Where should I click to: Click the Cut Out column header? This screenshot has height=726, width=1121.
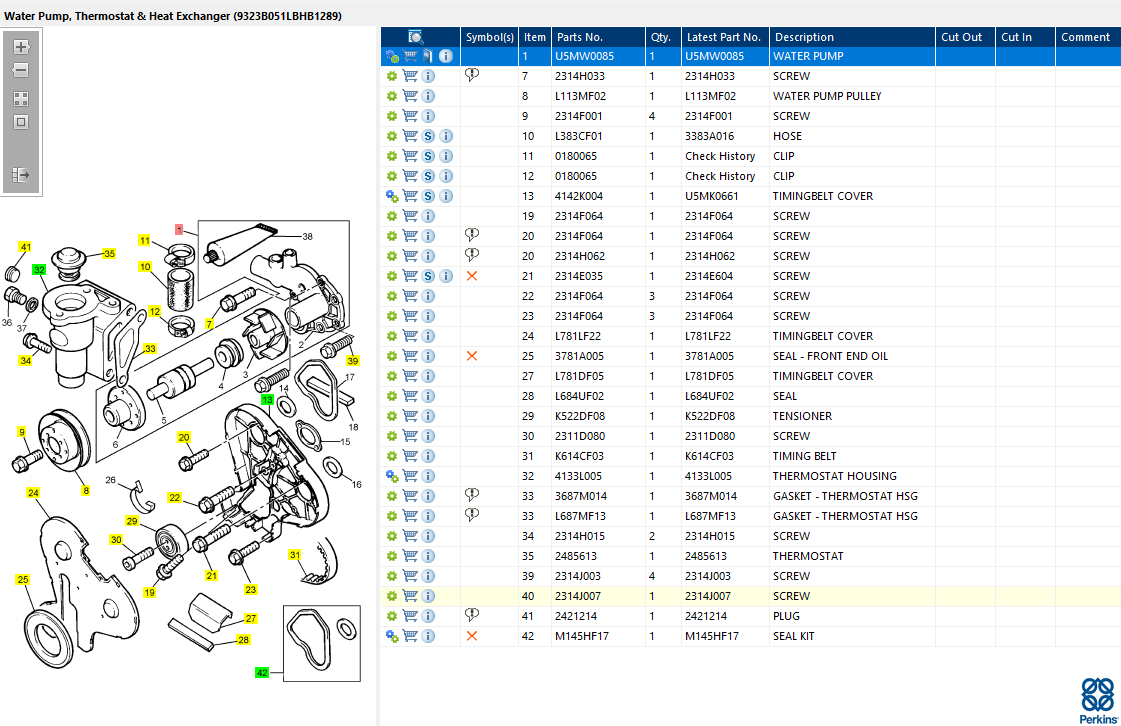pos(965,37)
